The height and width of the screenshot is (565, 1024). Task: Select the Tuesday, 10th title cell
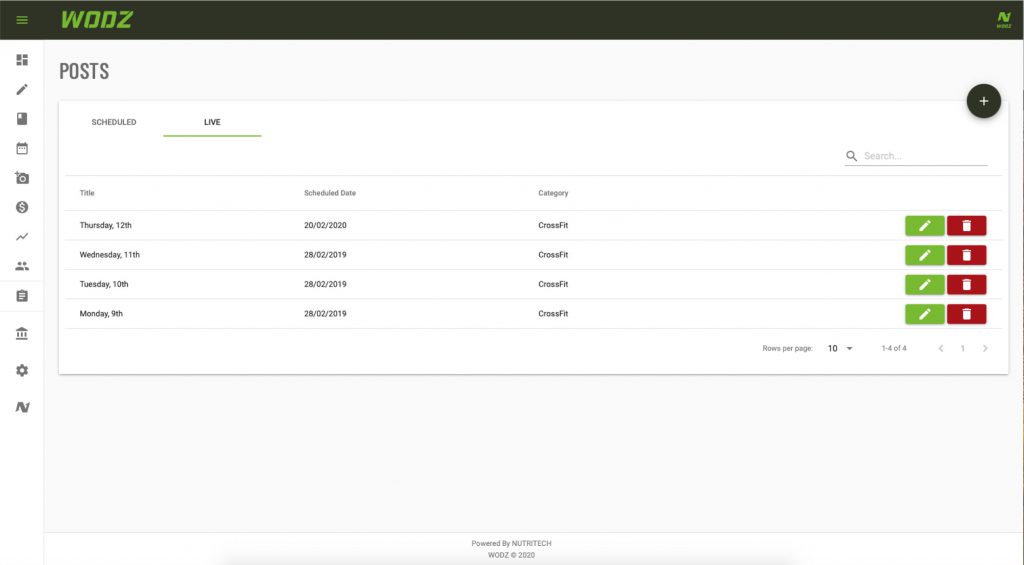(104, 284)
